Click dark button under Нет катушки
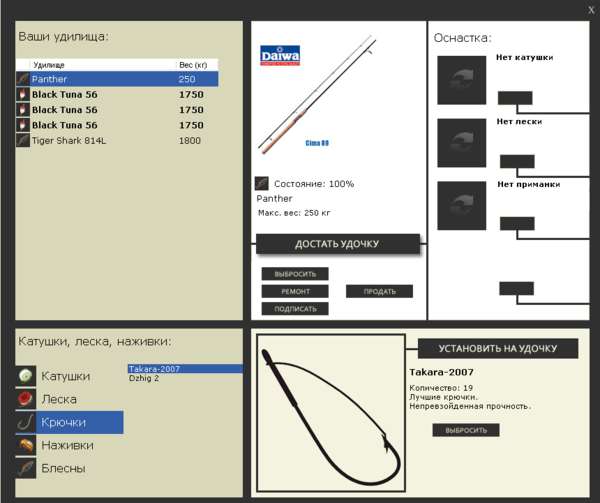This screenshot has width=600, height=503. (x=515, y=98)
